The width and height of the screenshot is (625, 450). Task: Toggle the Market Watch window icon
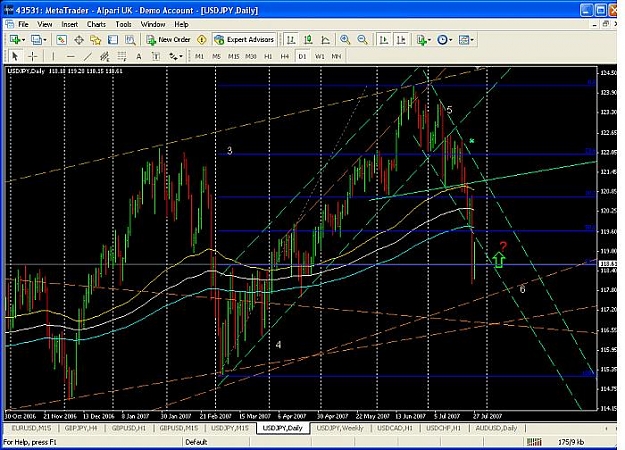61,40
